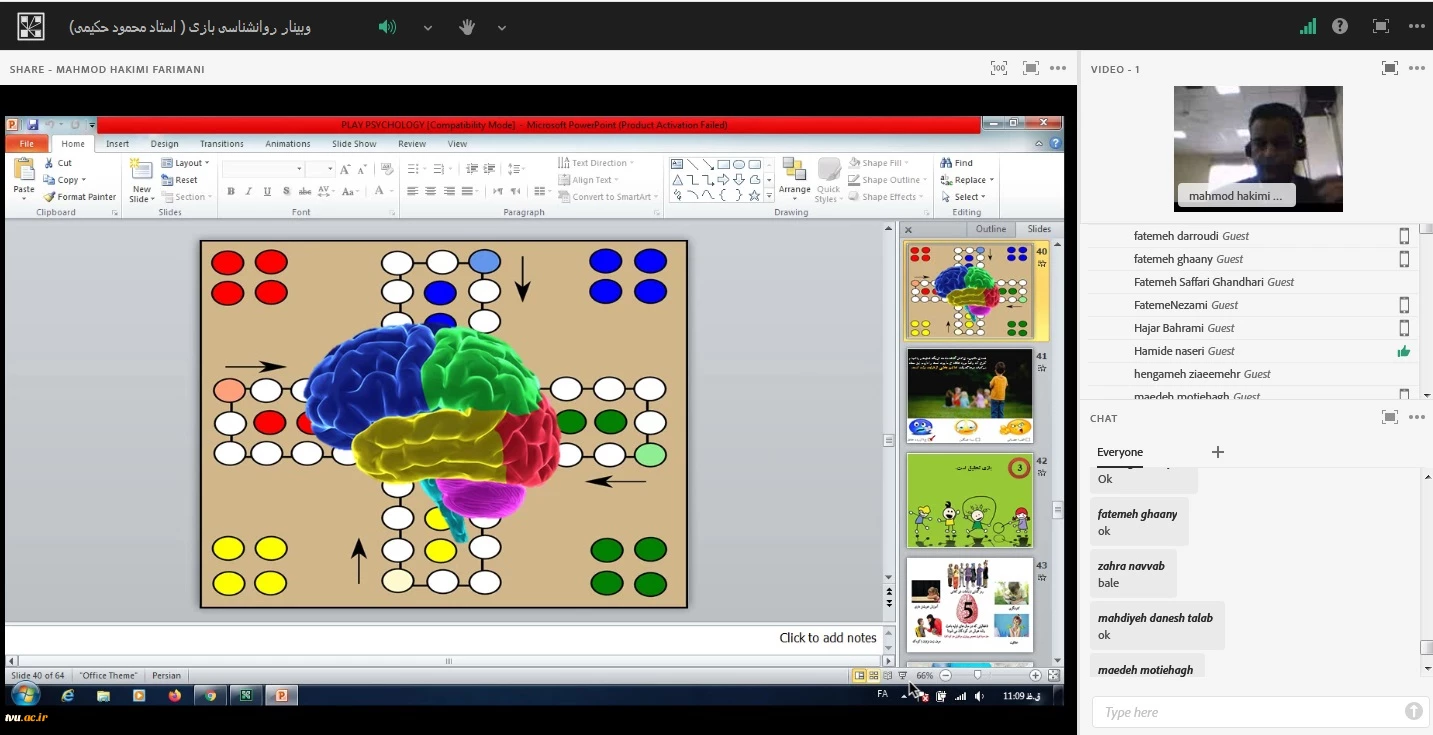Send the chat message with arrow button
Image resolution: width=1433 pixels, height=735 pixels.
tap(1413, 711)
